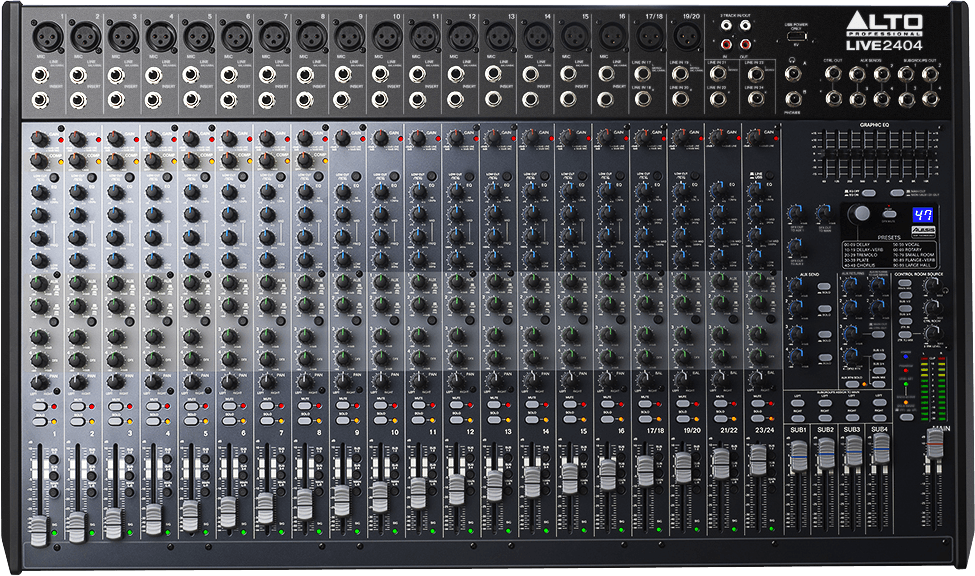975x576 pixels.
Task: Adjust channel 1 PAN knob
Action: (x=40, y=382)
